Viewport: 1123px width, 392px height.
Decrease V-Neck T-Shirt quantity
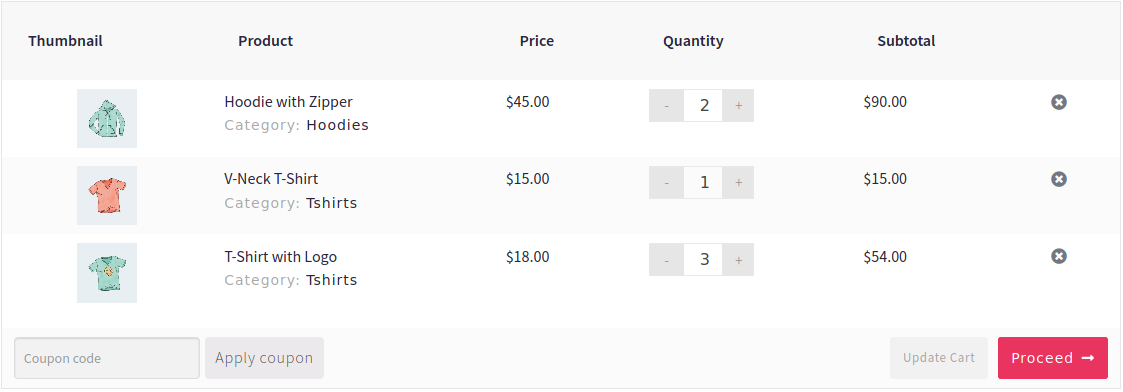tap(667, 183)
